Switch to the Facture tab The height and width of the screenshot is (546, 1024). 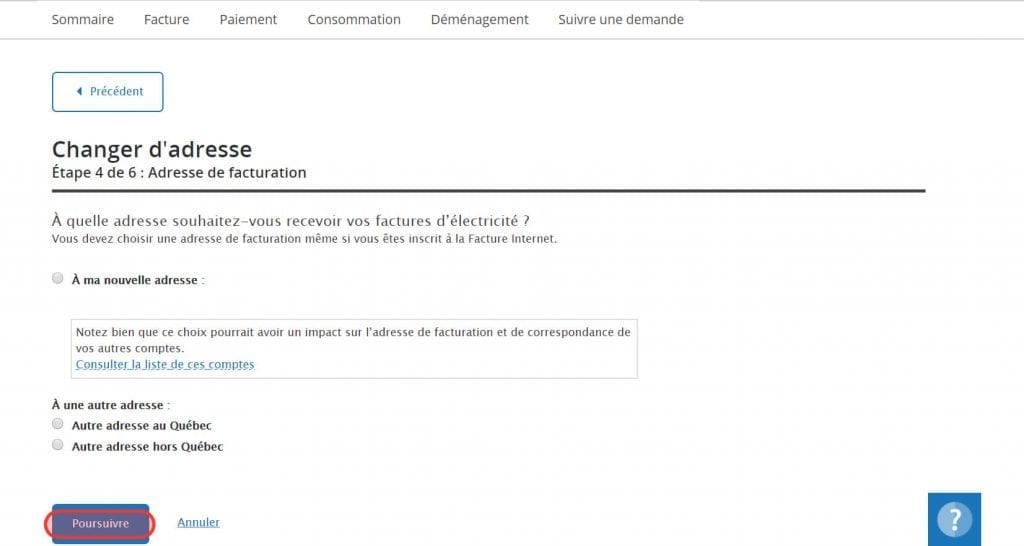[167, 20]
